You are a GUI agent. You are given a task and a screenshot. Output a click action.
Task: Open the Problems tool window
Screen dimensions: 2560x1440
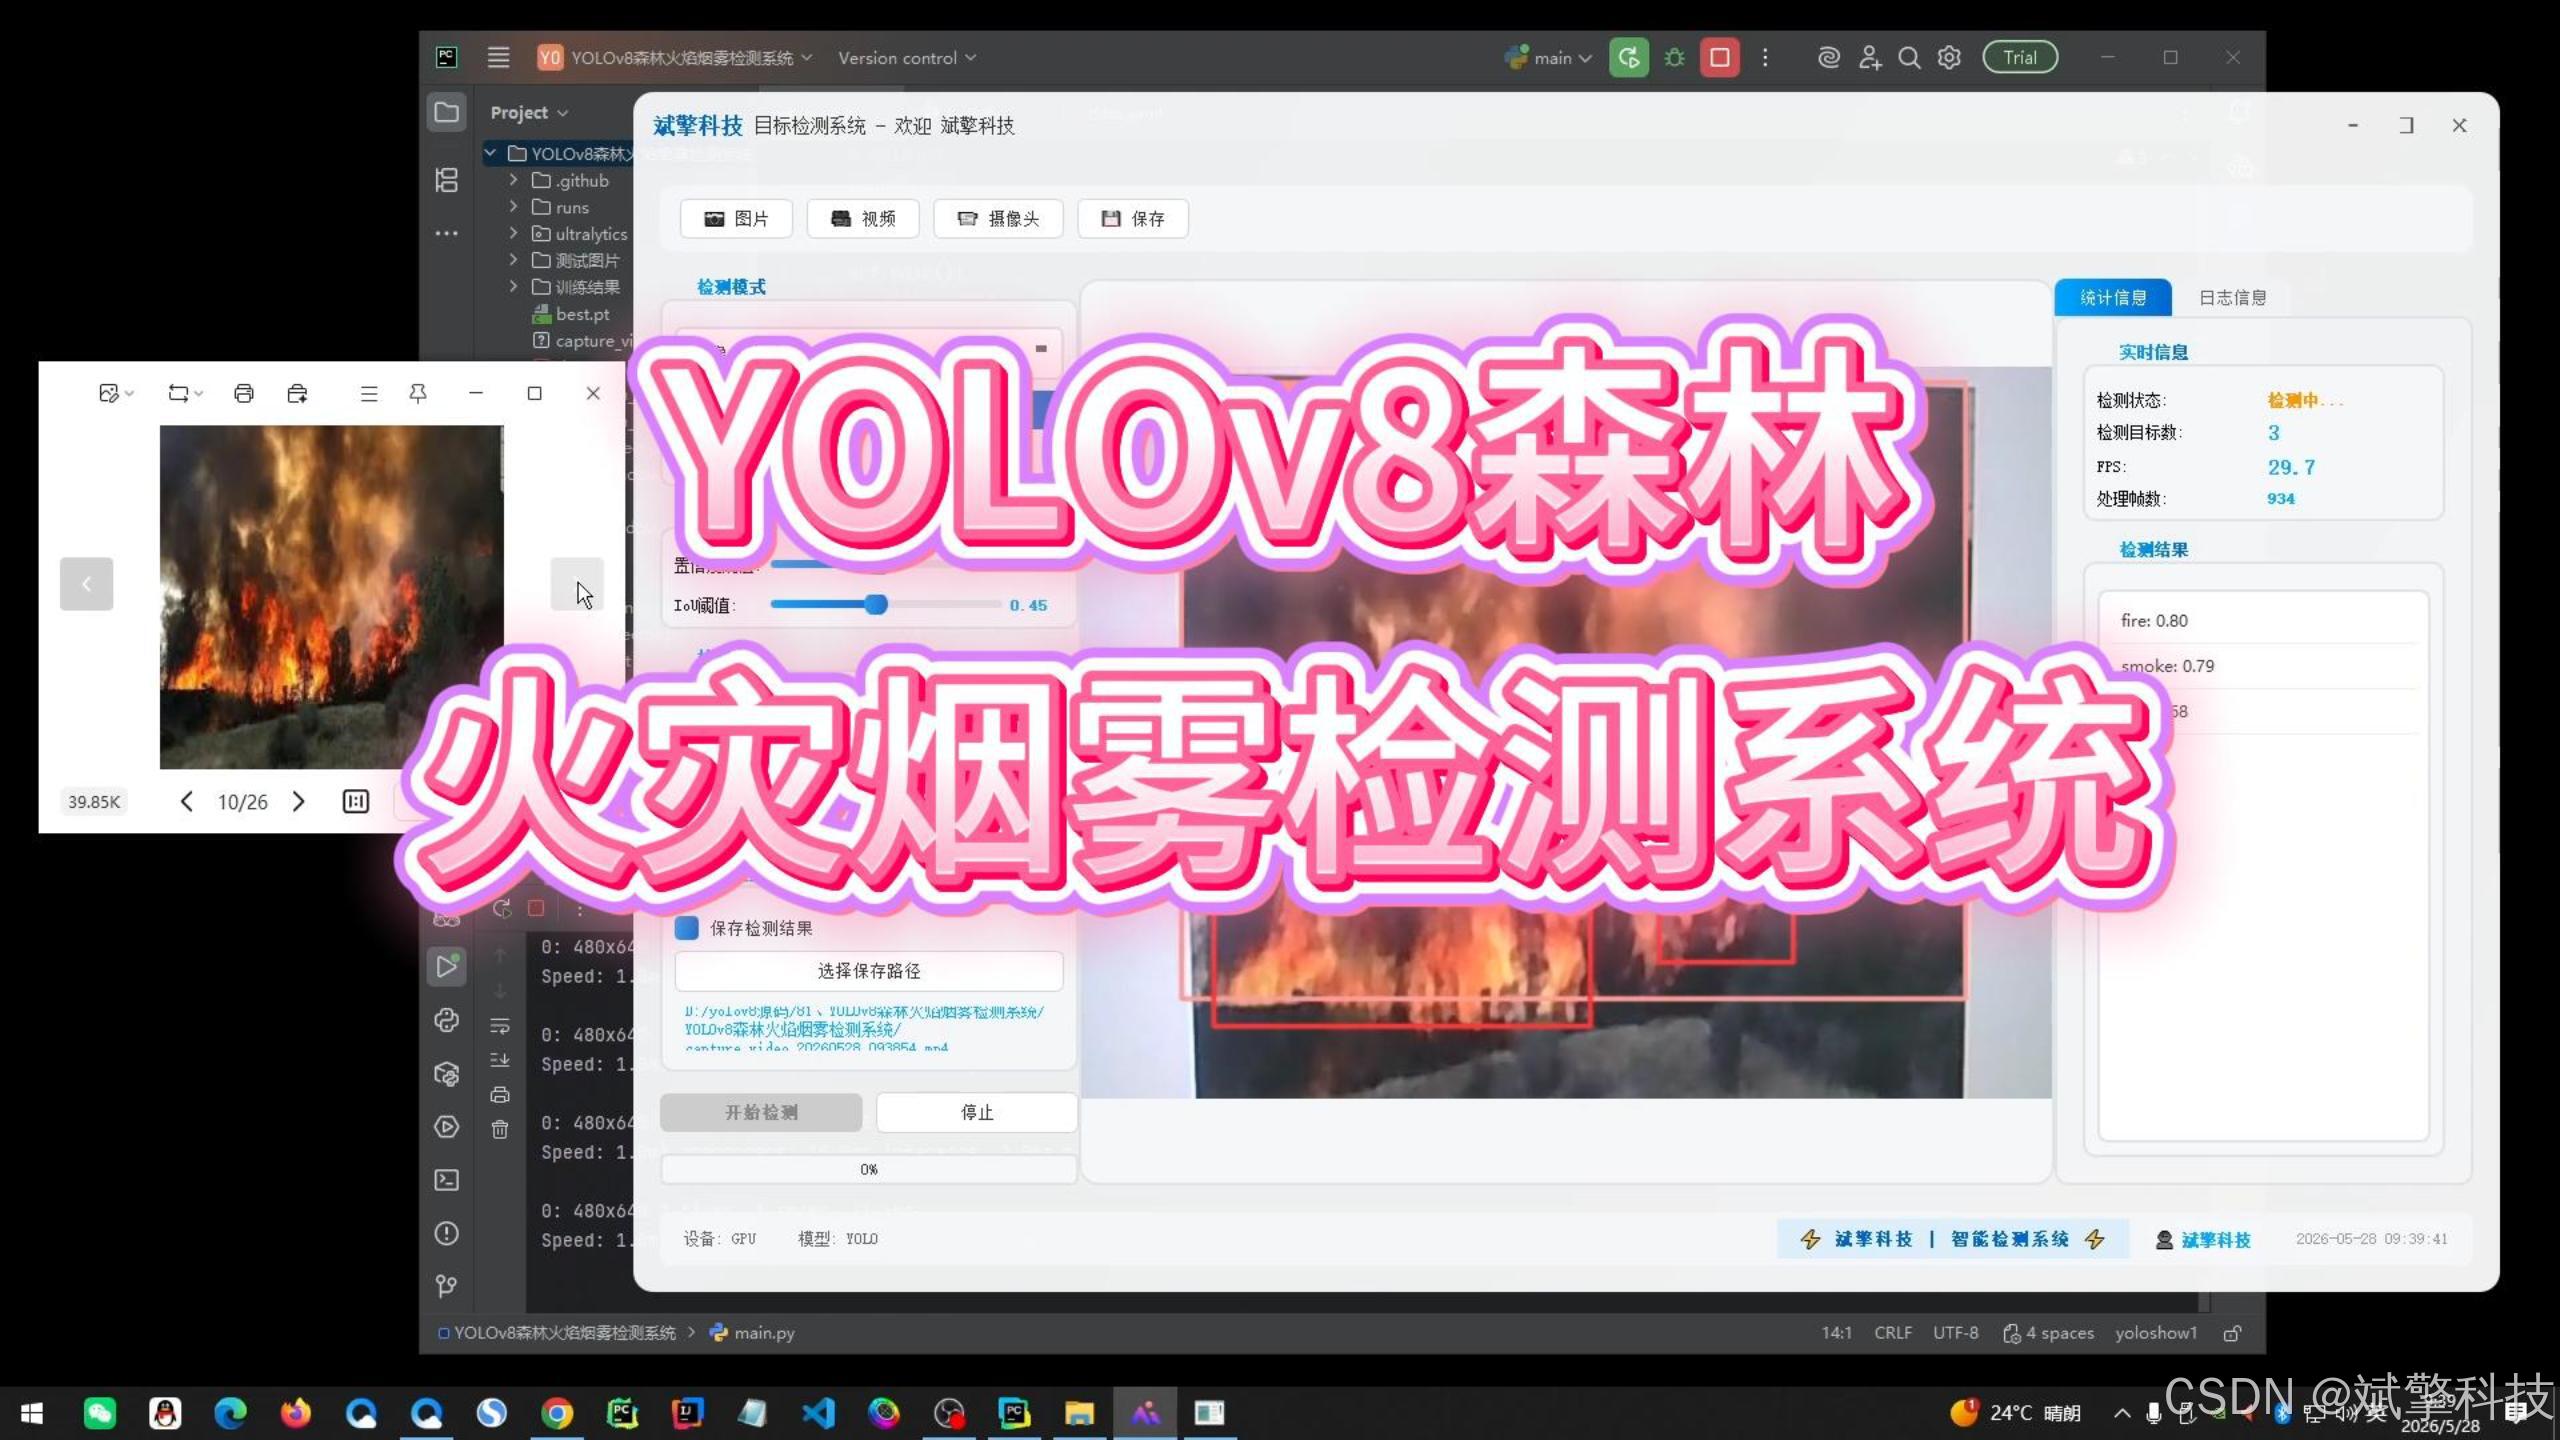446,1233
